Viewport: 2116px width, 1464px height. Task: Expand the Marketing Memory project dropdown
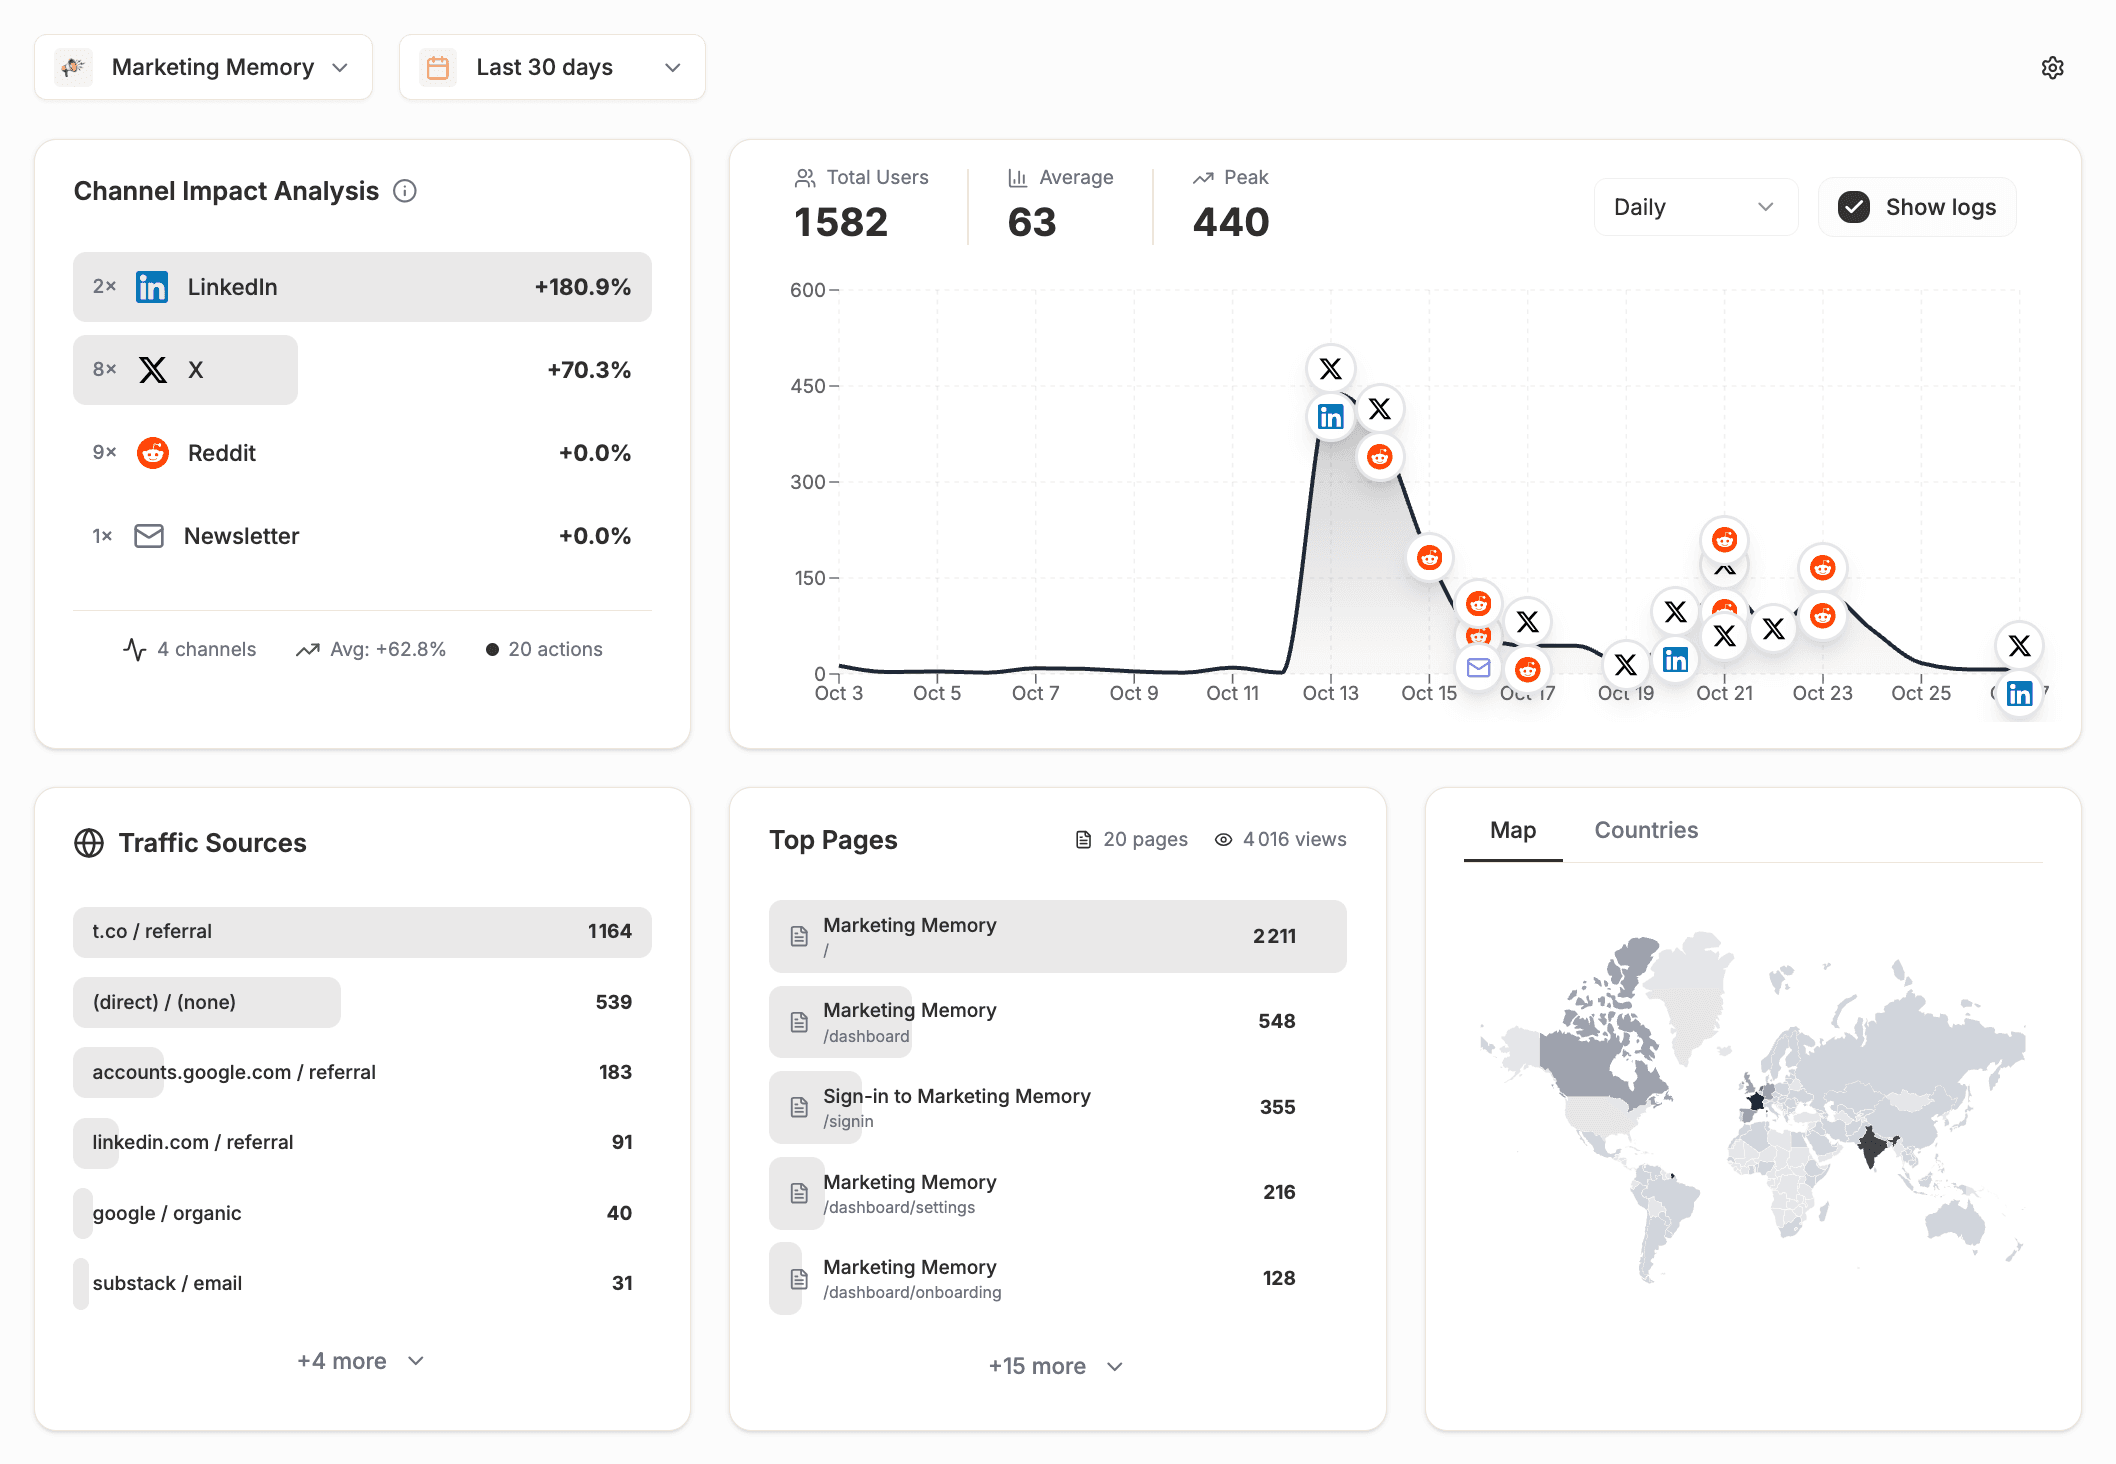coord(203,67)
